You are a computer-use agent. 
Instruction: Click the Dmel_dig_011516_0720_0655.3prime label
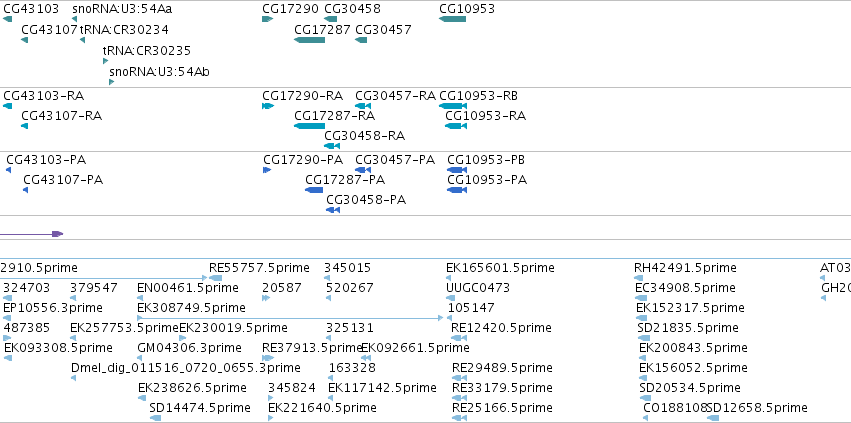tap(186, 368)
